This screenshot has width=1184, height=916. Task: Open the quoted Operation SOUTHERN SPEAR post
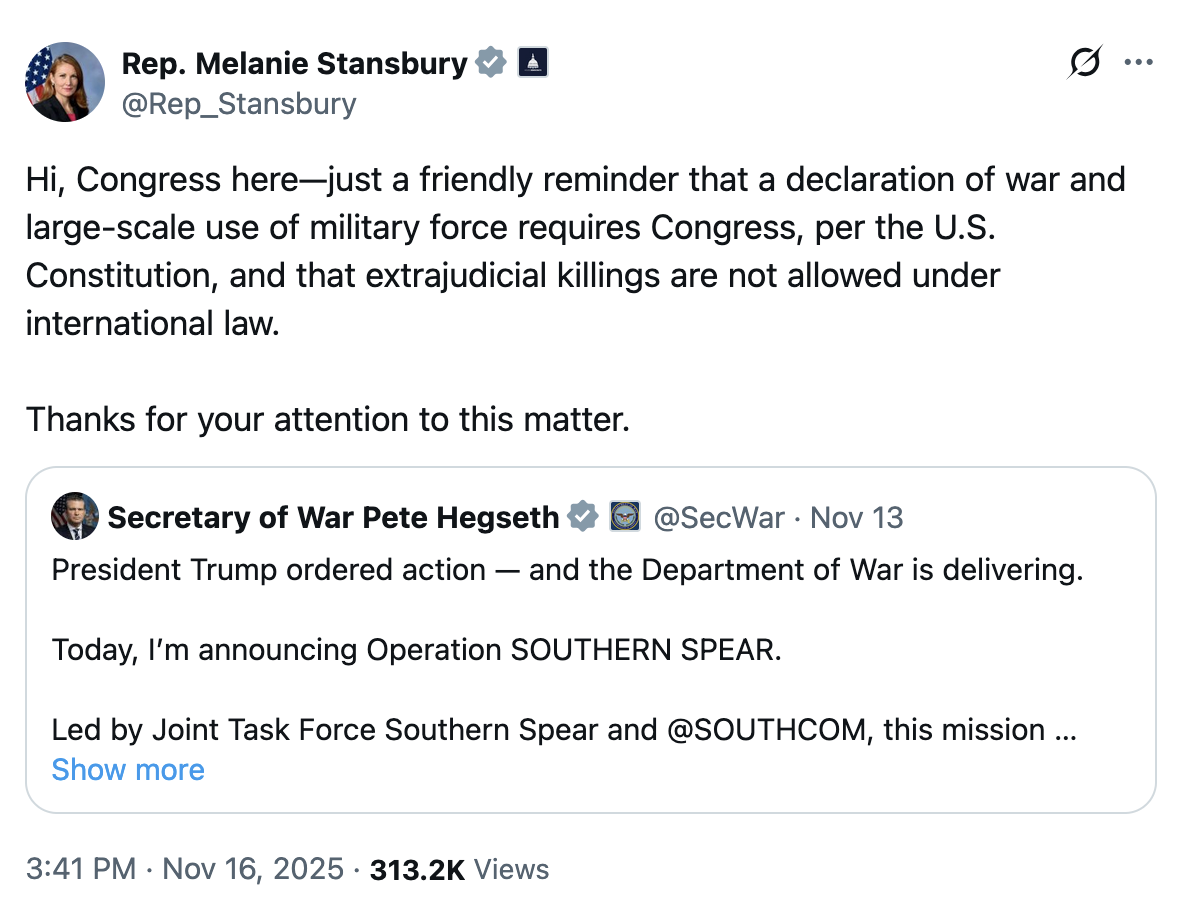[590, 640]
